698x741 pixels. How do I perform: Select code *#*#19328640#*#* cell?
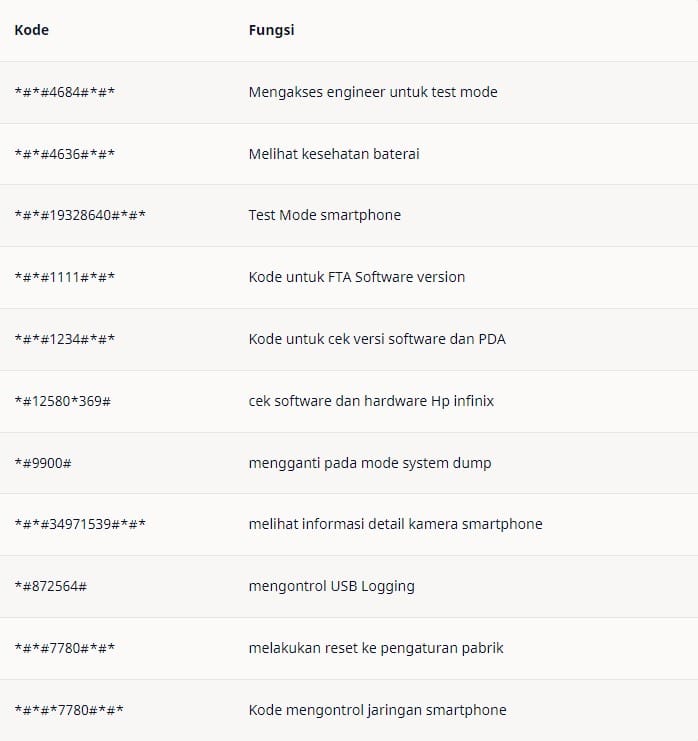(x=80, y=215)
